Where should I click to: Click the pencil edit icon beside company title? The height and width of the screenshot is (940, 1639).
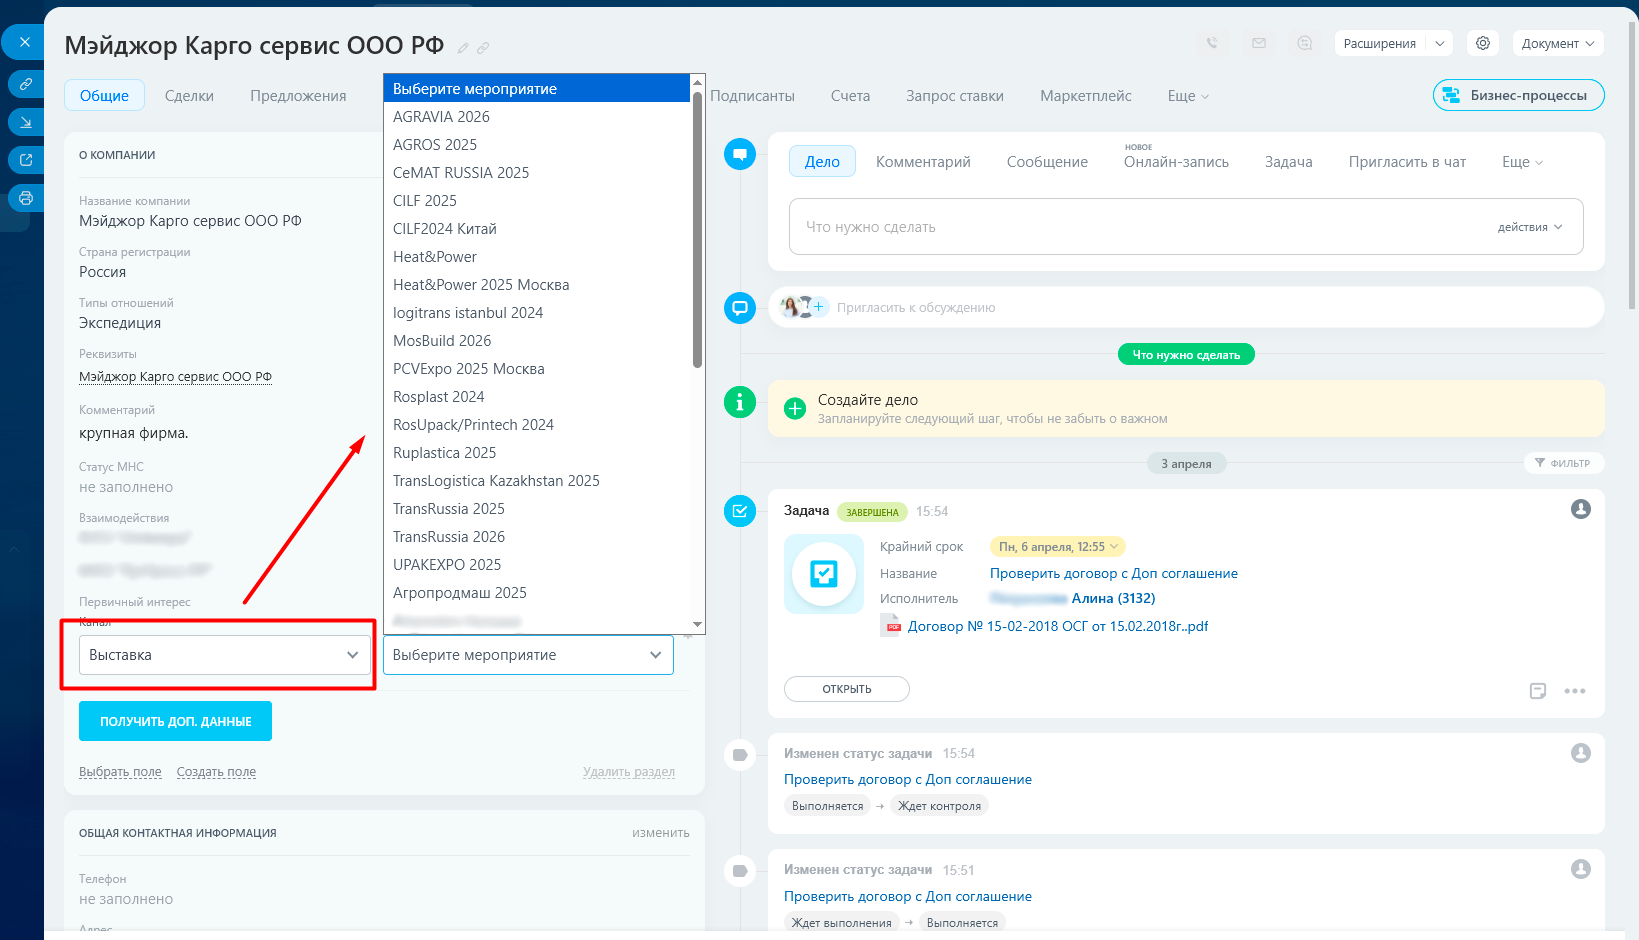[463, 48]
